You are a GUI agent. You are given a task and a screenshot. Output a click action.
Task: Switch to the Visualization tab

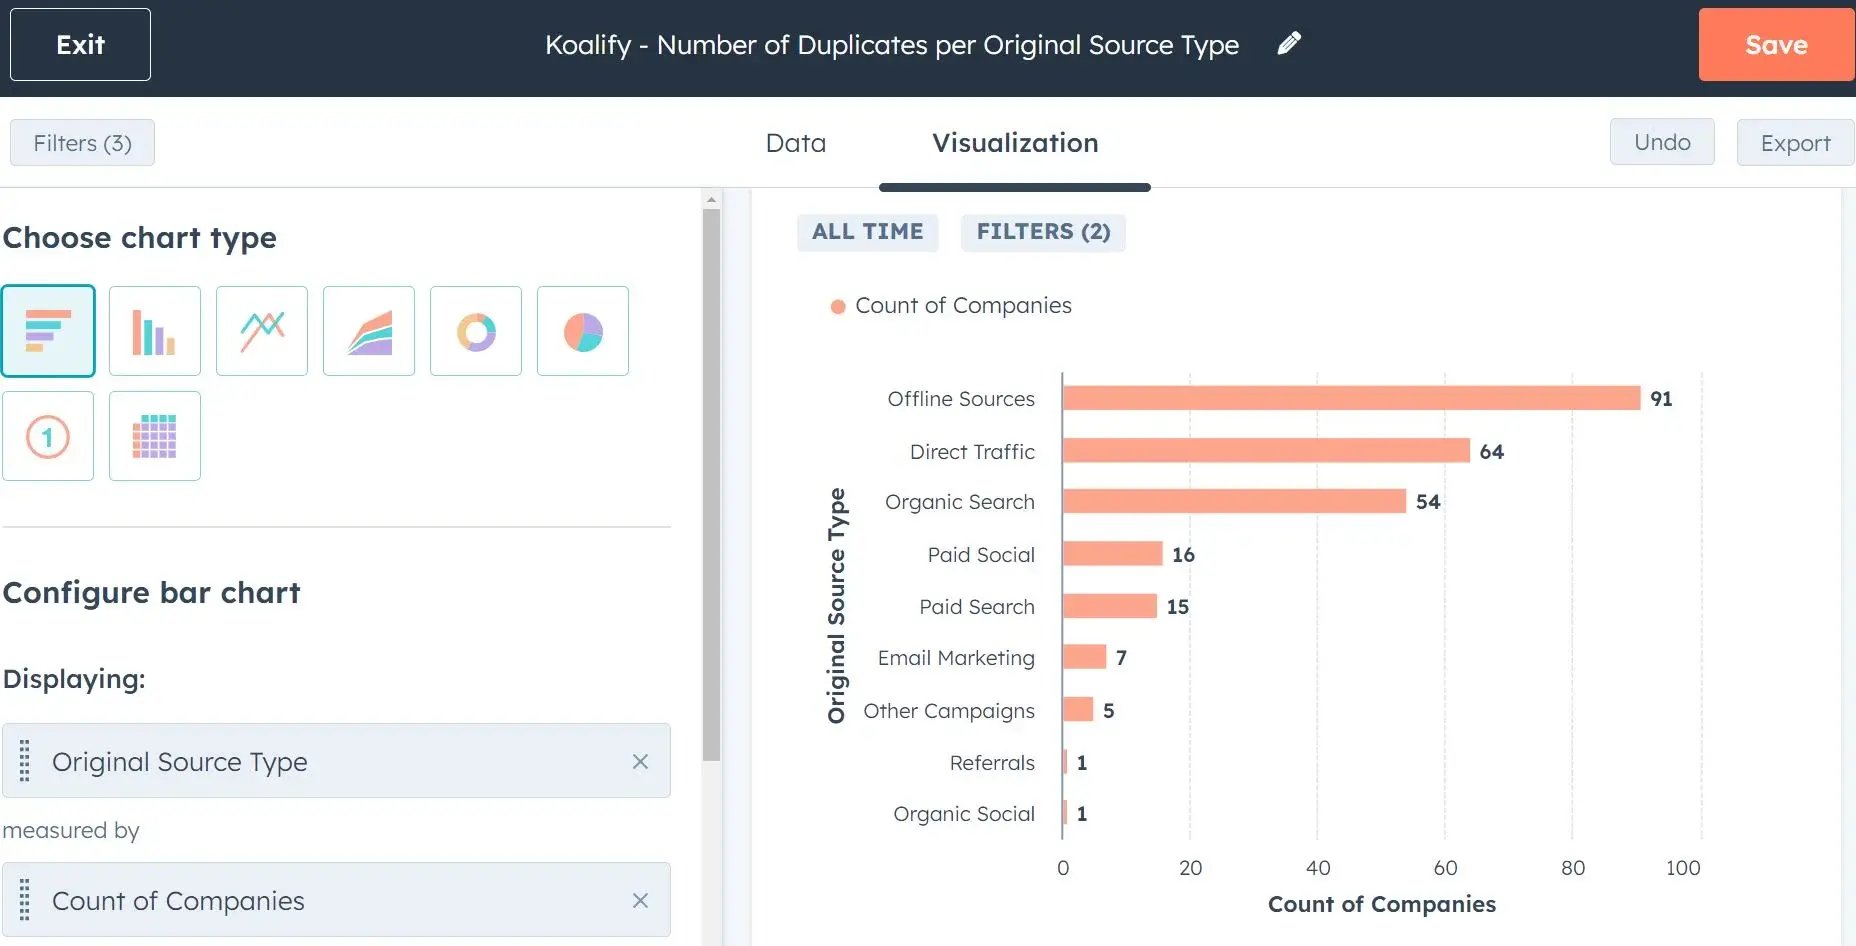1014,142
